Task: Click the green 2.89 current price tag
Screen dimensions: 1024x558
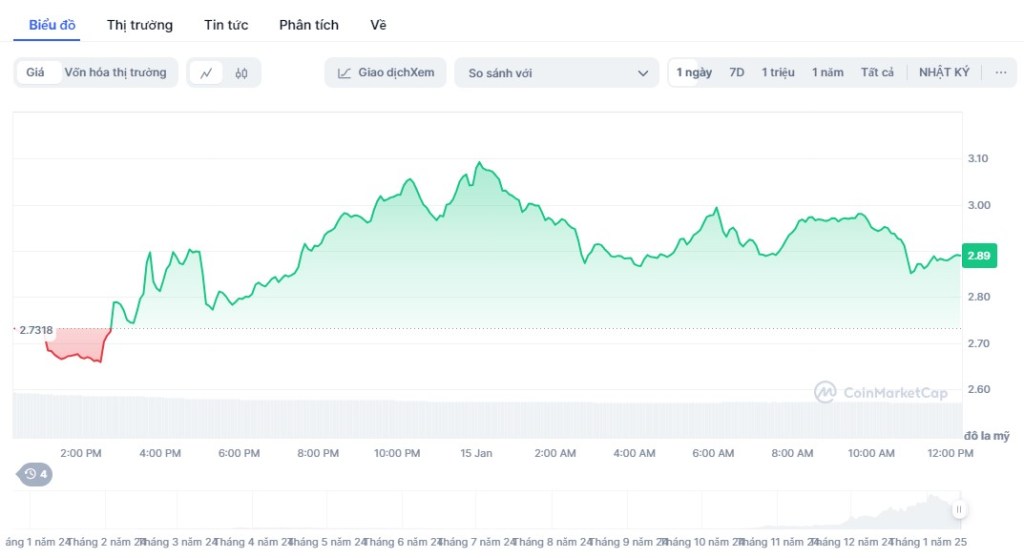Action: [978, 256]
